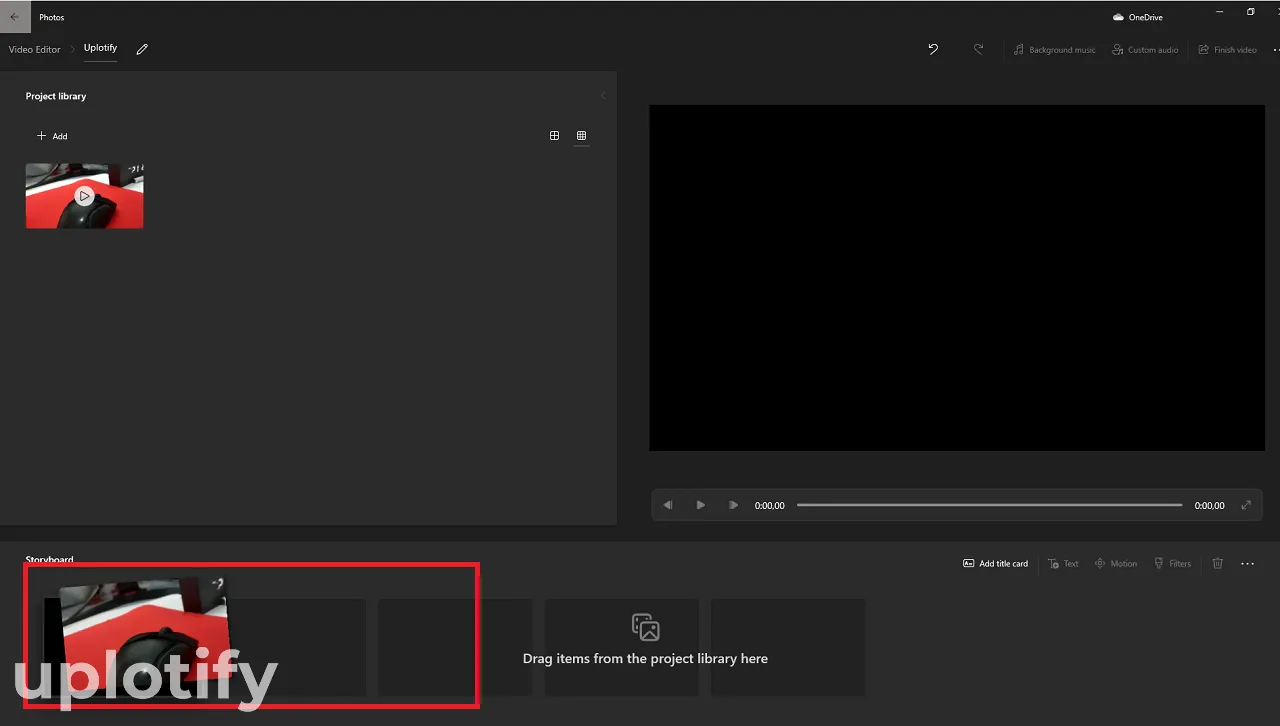1280x726 pixels.
Task: Select the Uplotify project tab
Action: click(x=100, y=48)
